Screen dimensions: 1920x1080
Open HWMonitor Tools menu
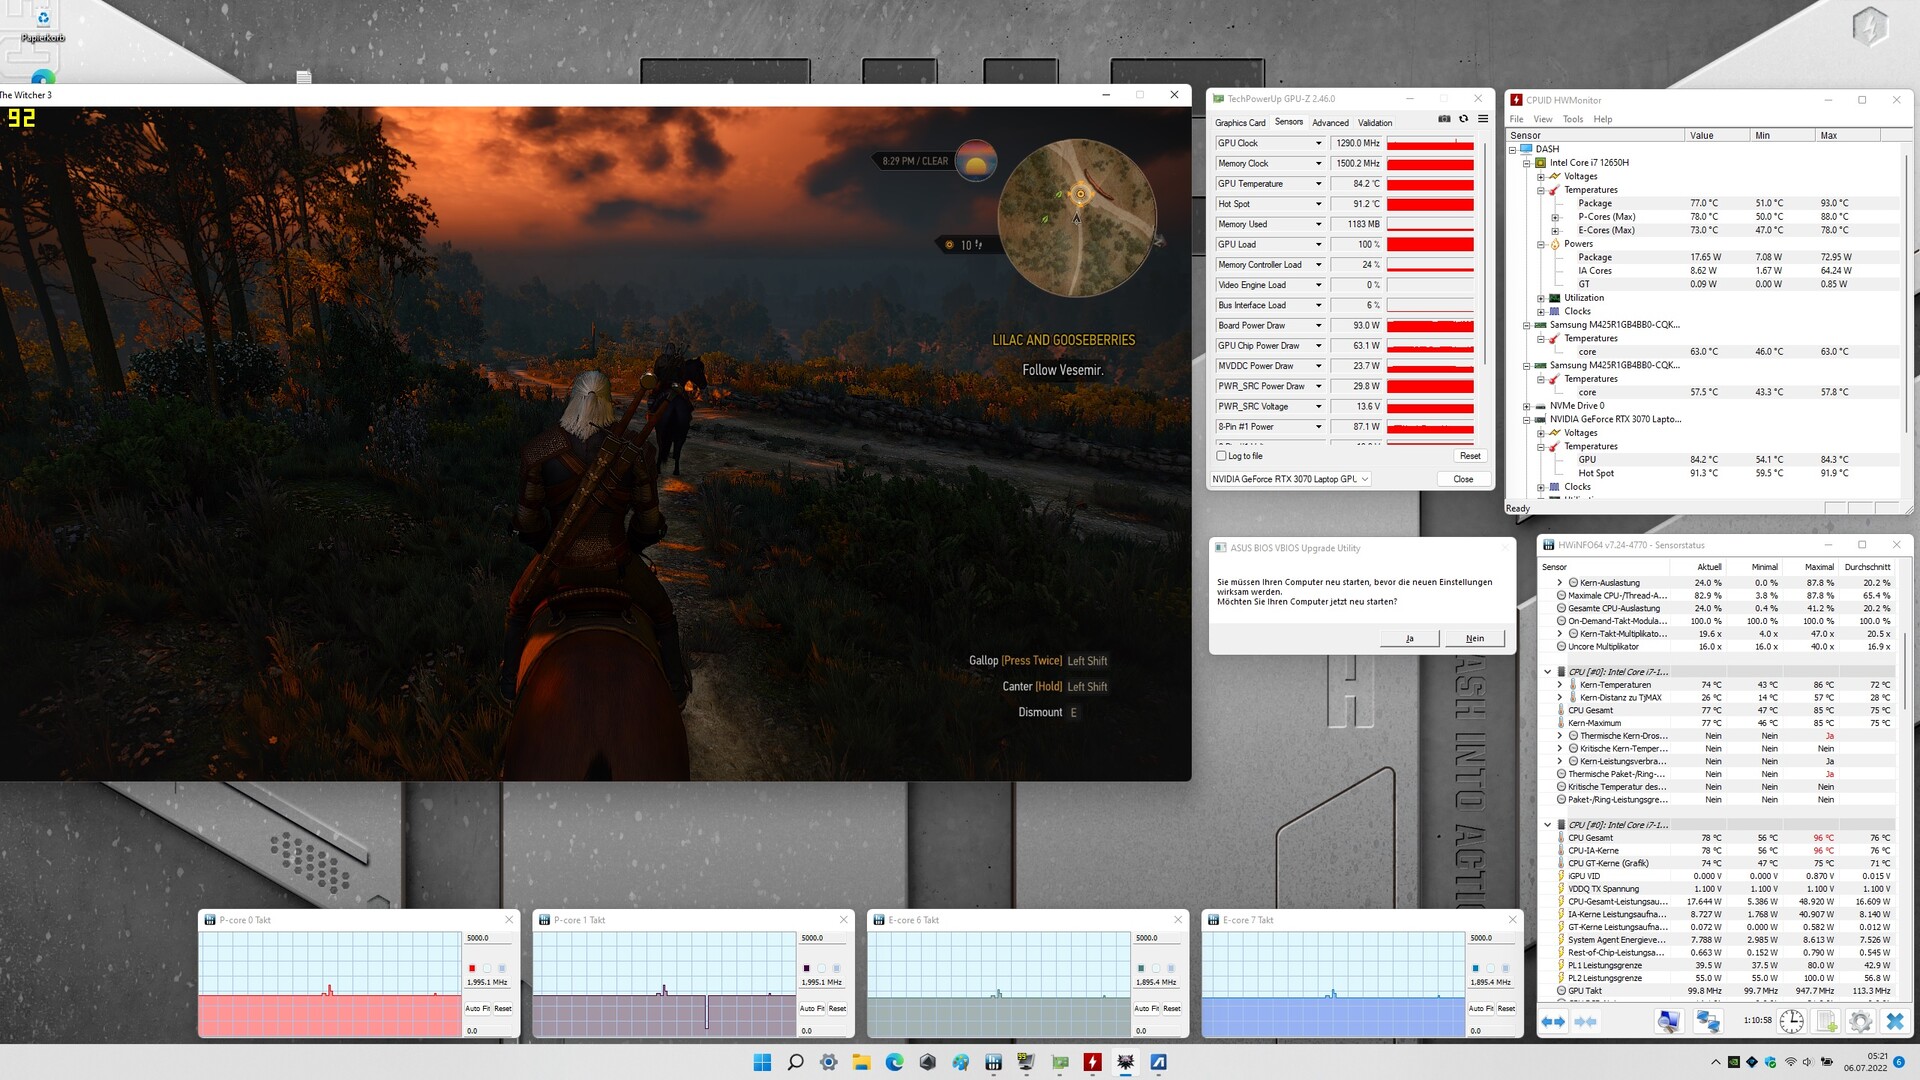pyautogui.click(x=1573, y=119)
